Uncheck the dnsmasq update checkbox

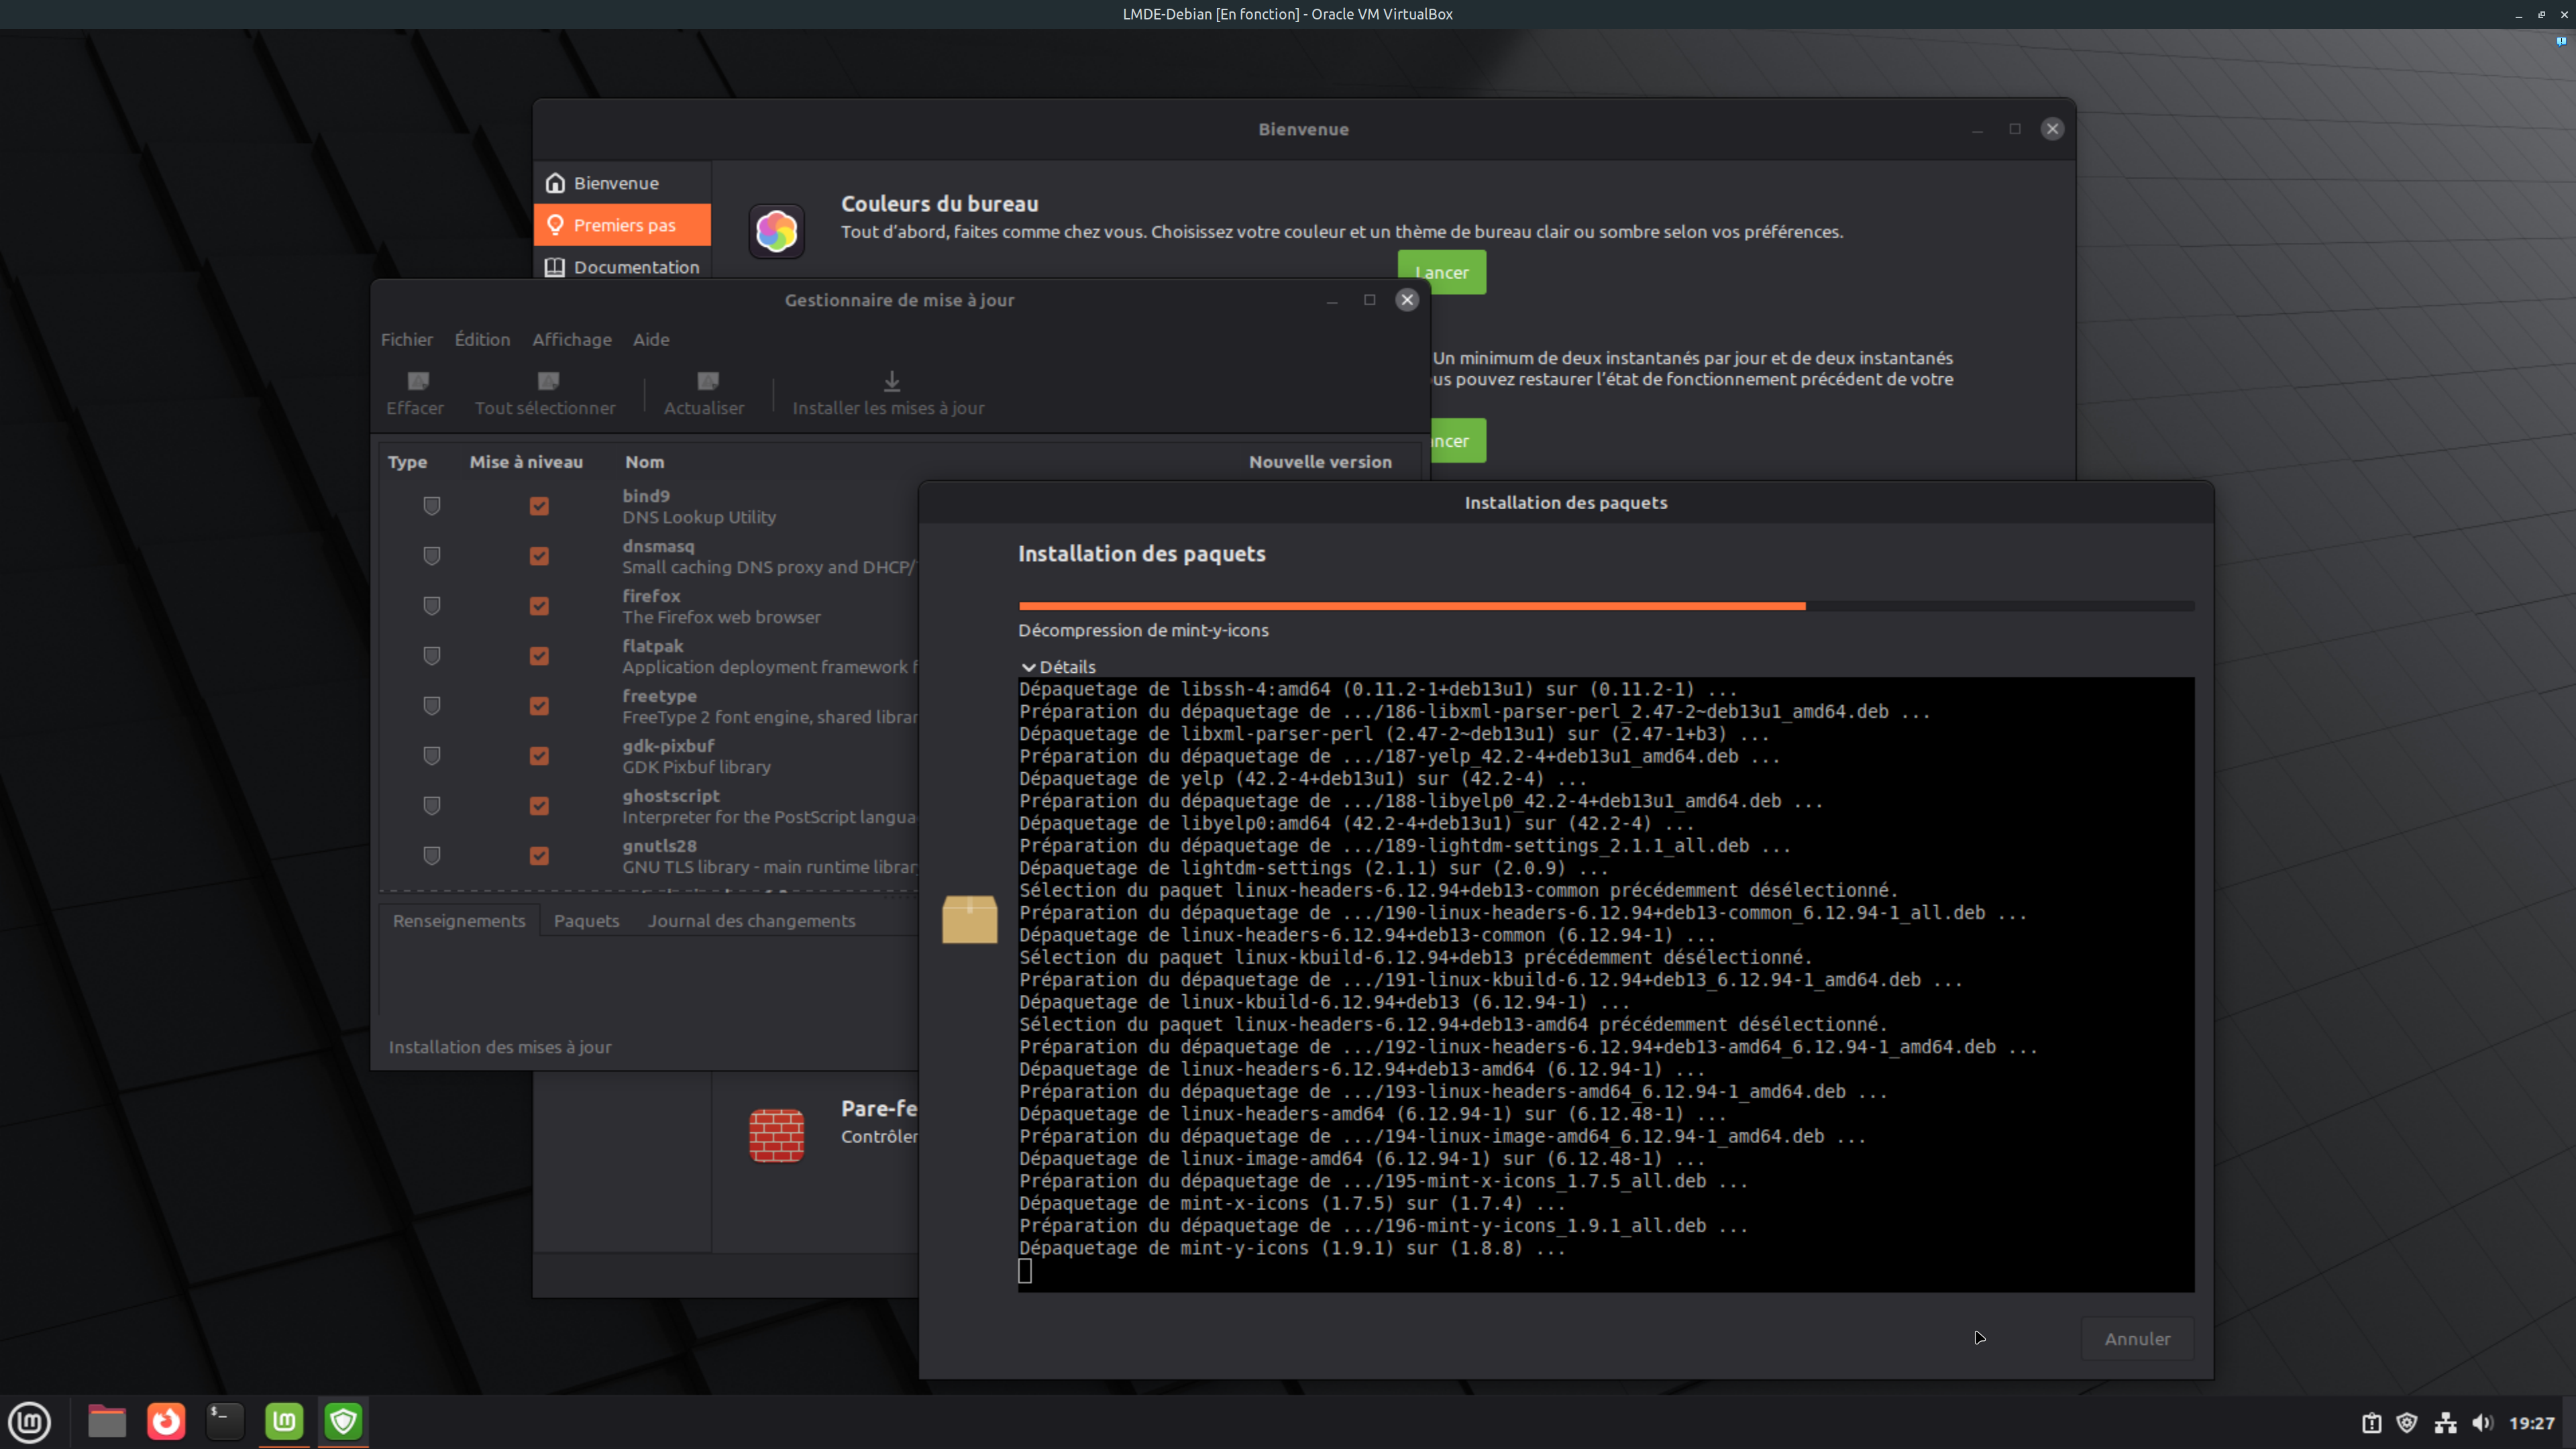tap(539, 556)
